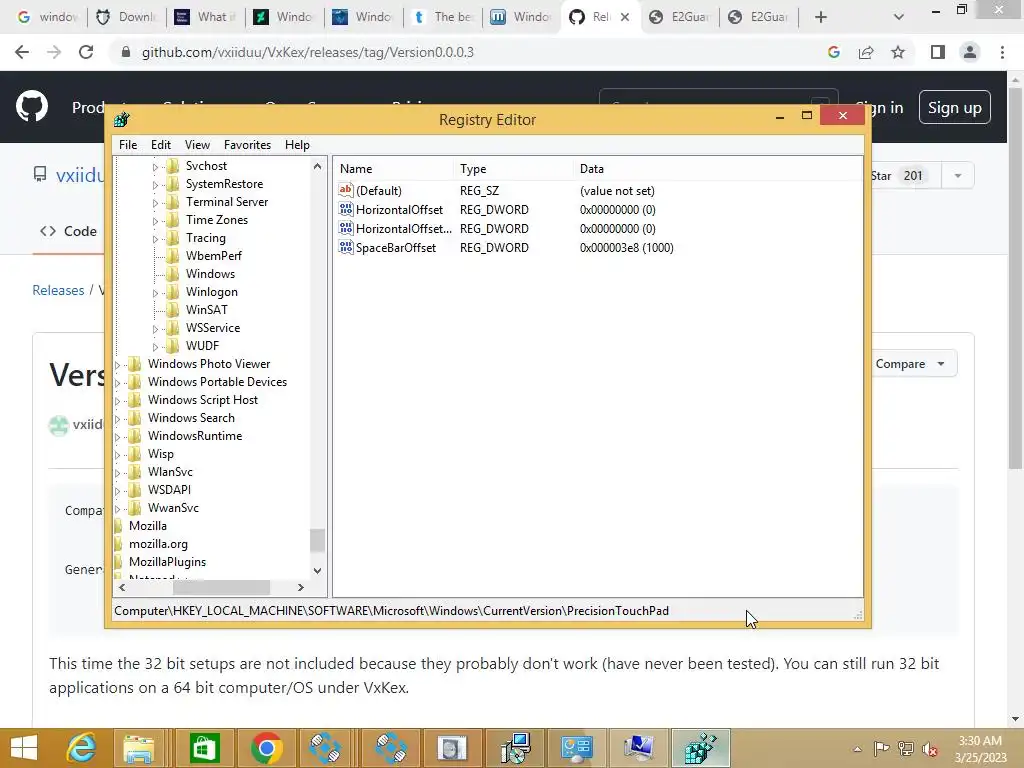The image size is (1024, 768).
Task: Click the Releases breadcrumb link
Action: (58, 290)
